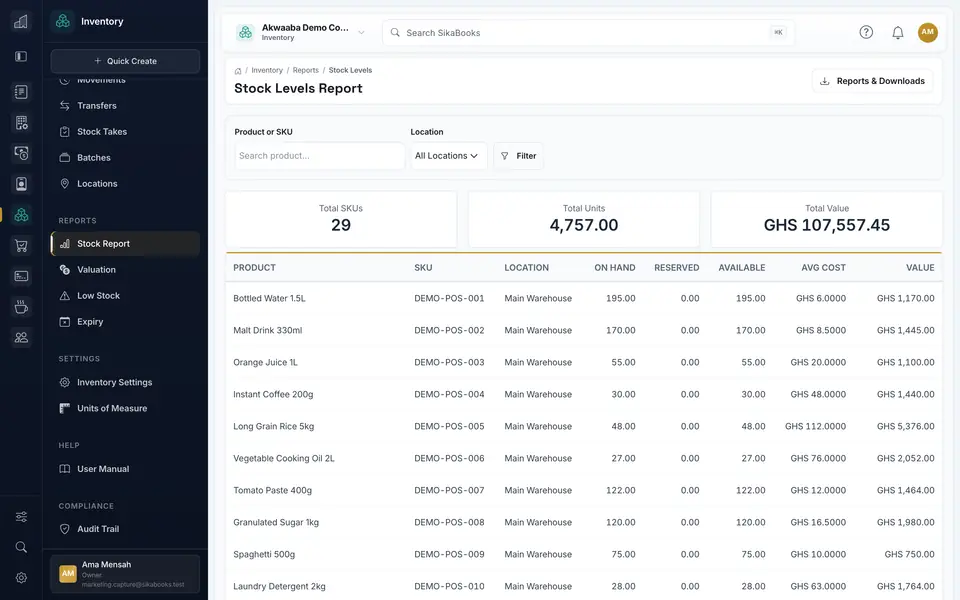Toggle the sidebar panel icon in the rail

coord(21,56)
